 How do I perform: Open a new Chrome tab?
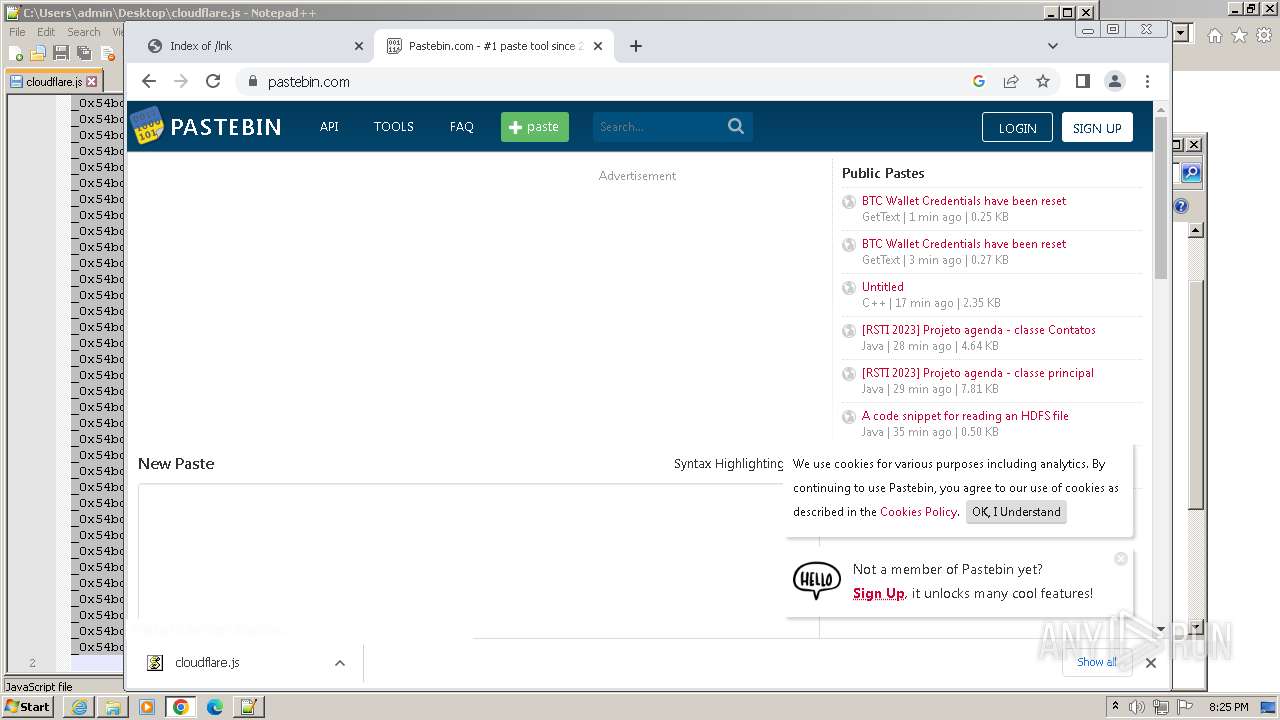click(636, 46)
